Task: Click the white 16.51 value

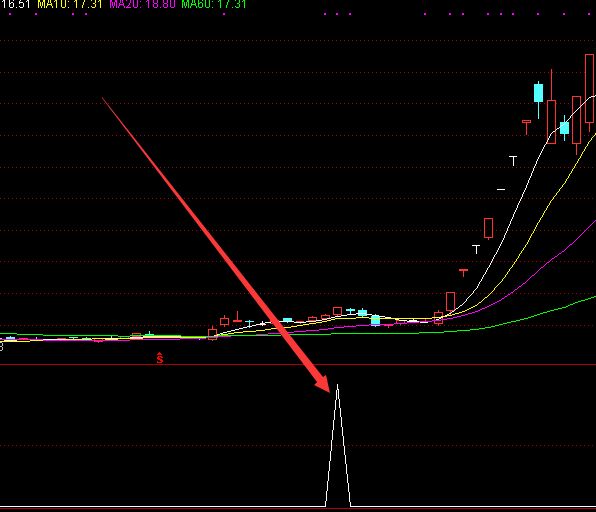Action: [15, 4]
